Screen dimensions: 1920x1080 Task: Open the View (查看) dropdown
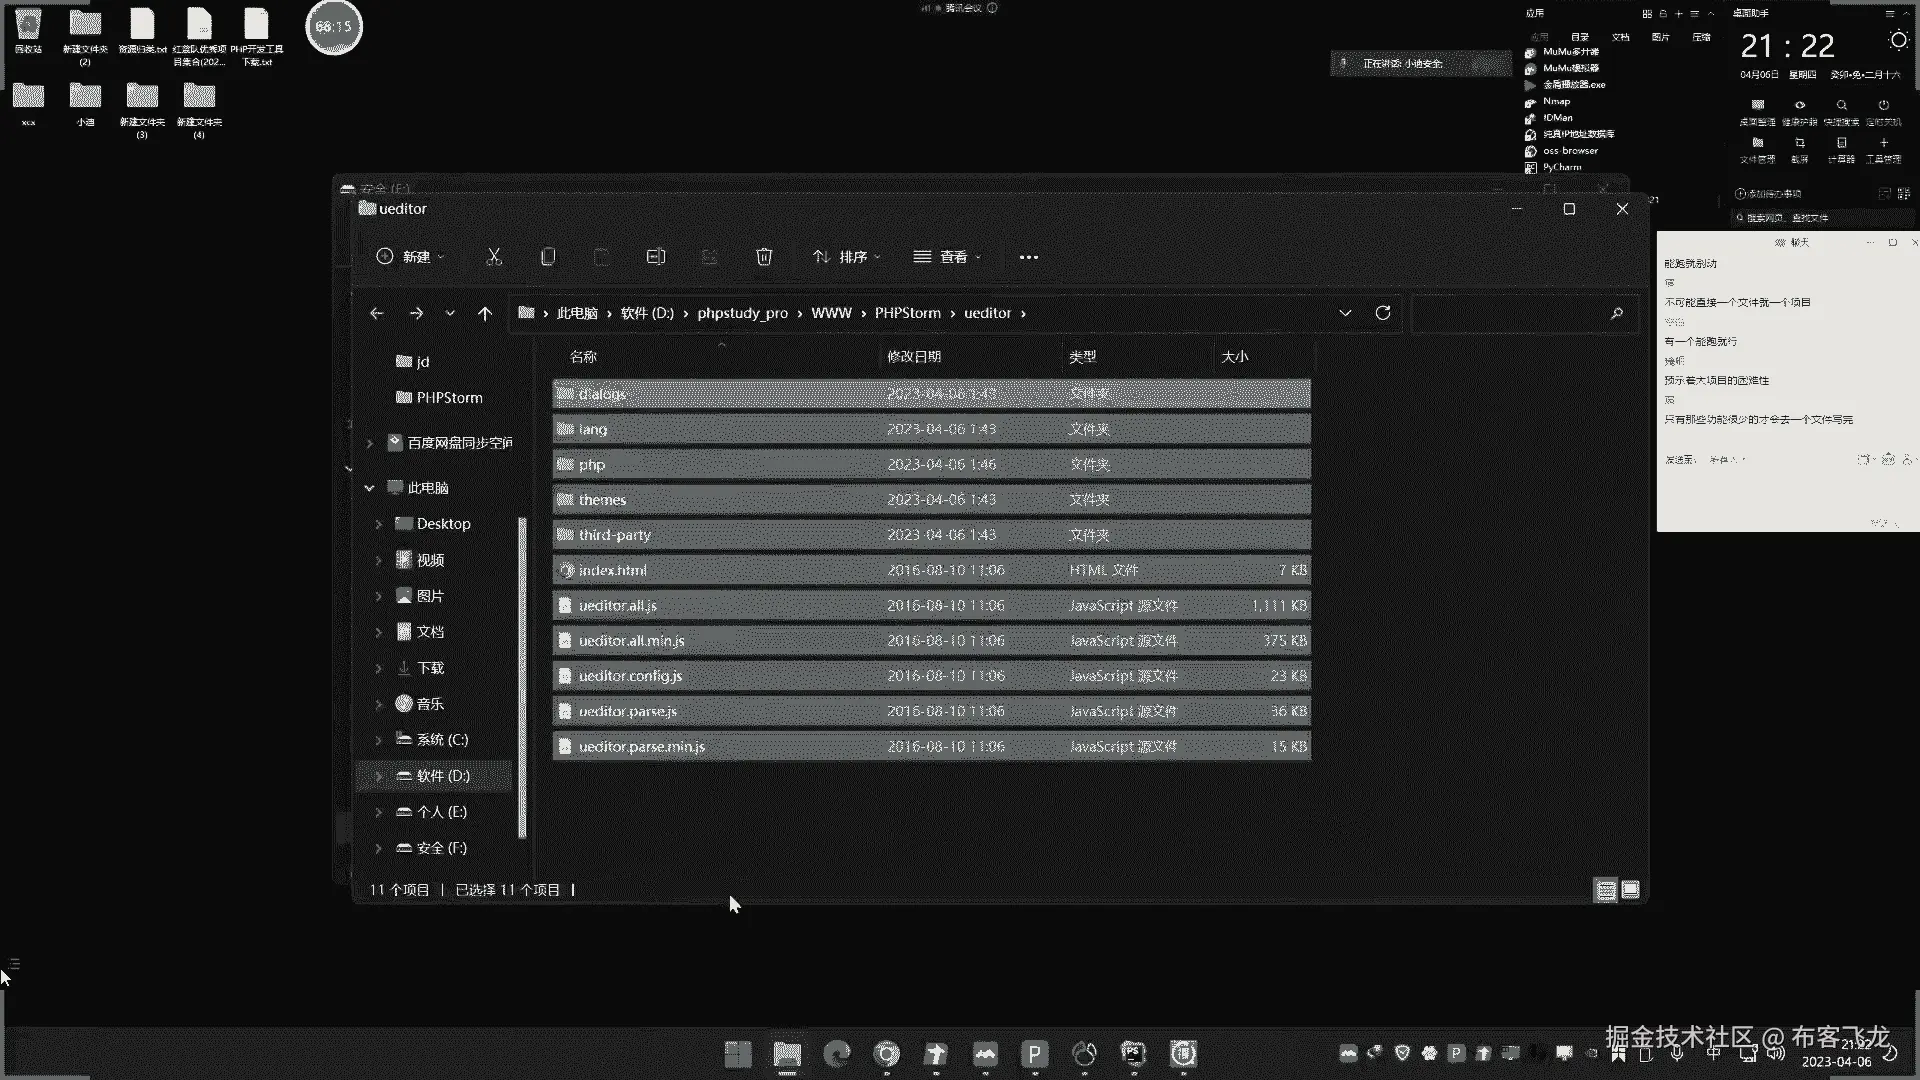tap(946, 257)
